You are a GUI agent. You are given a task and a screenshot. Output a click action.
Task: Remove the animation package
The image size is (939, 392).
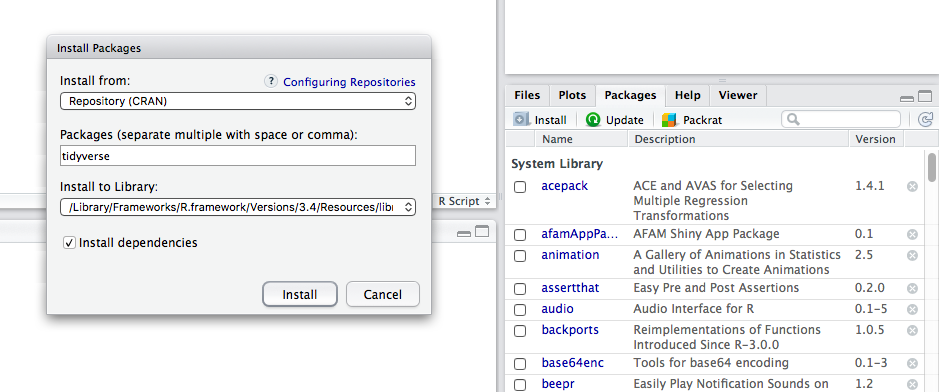[x=913, y=256]
